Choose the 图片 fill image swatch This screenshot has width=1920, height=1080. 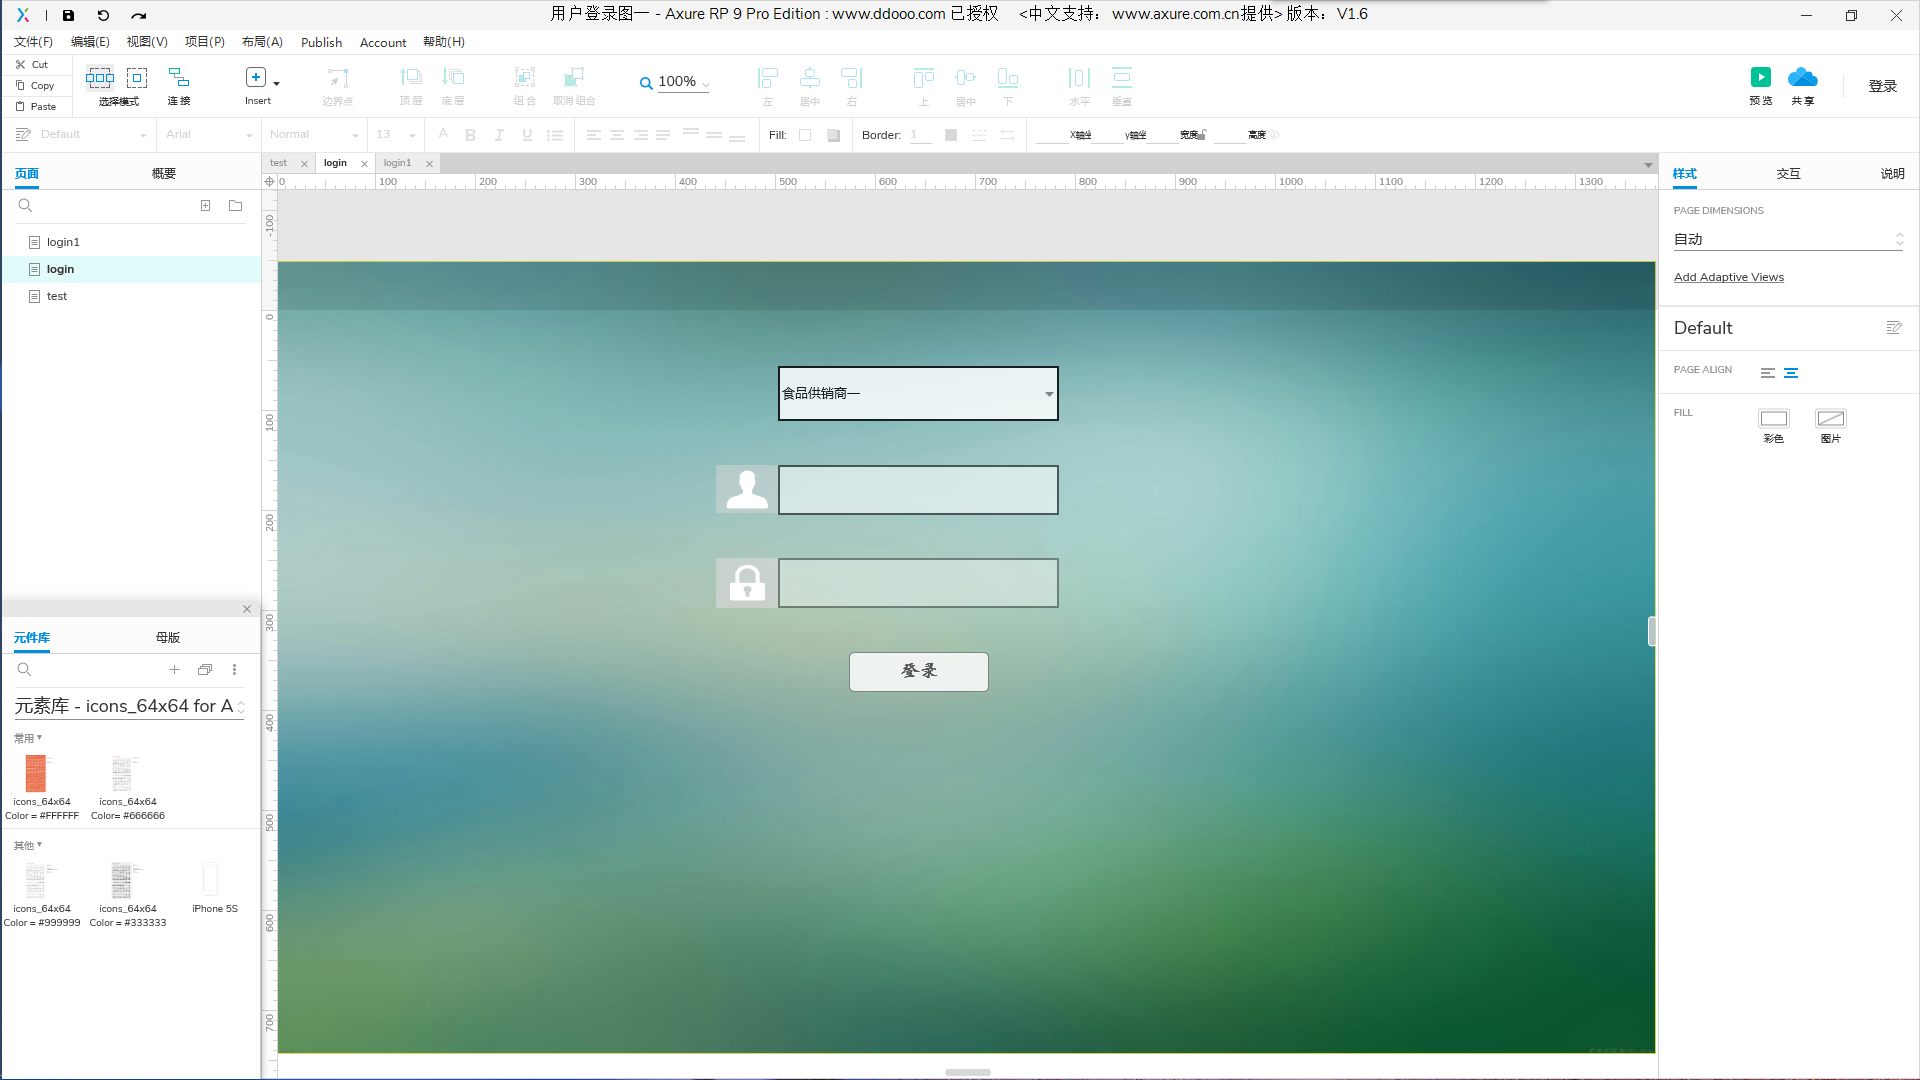pyautogui.click(x=1830, y=418)
